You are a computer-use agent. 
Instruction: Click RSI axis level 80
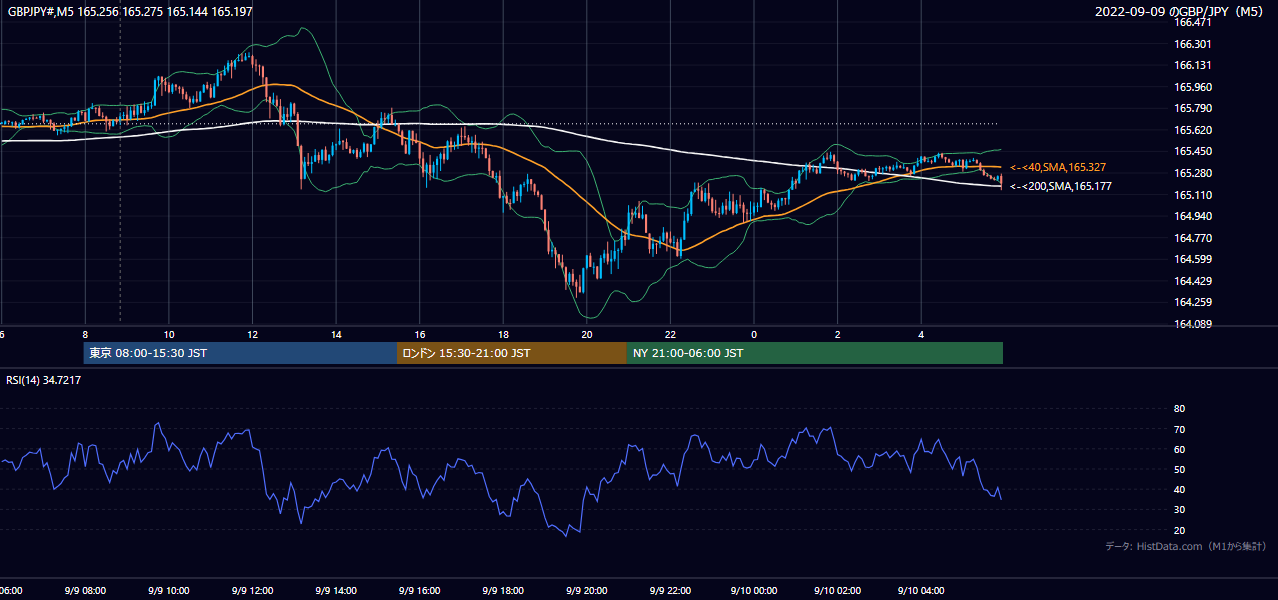pos(1179,409)
